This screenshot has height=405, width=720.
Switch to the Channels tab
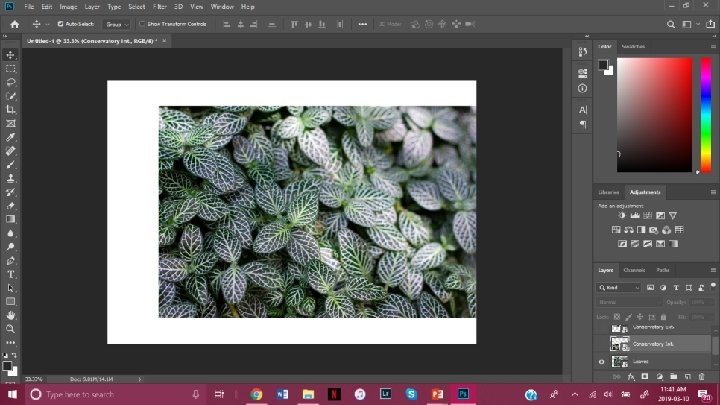tap(634, 270)
